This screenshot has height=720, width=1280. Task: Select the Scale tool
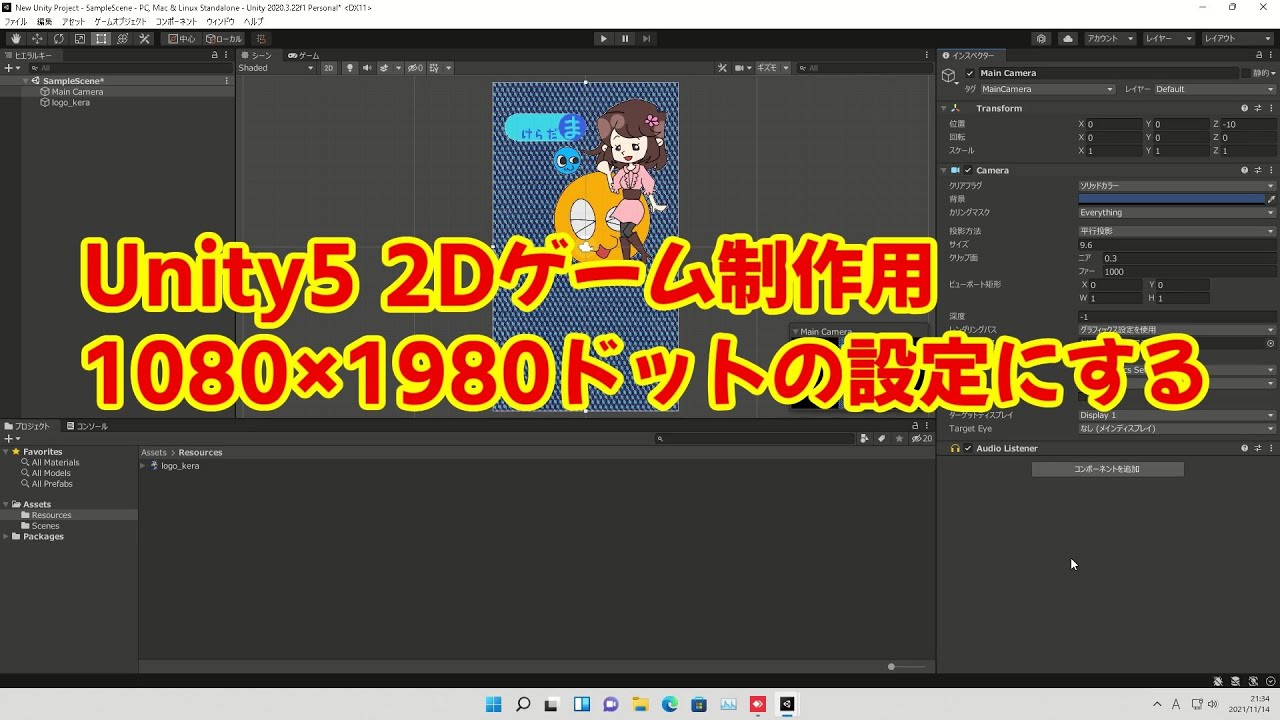[80, 39]
